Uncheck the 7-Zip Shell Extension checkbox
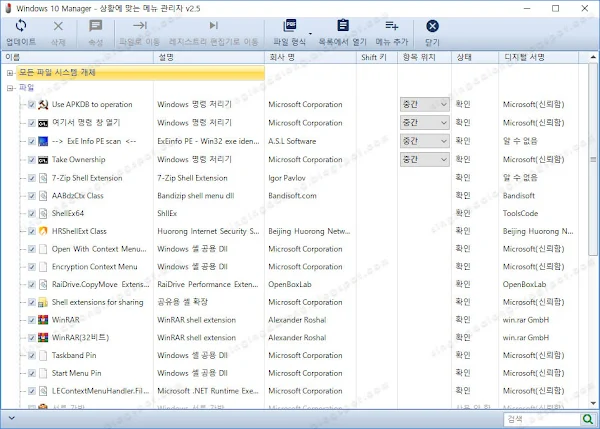 (x=32, y=178)
